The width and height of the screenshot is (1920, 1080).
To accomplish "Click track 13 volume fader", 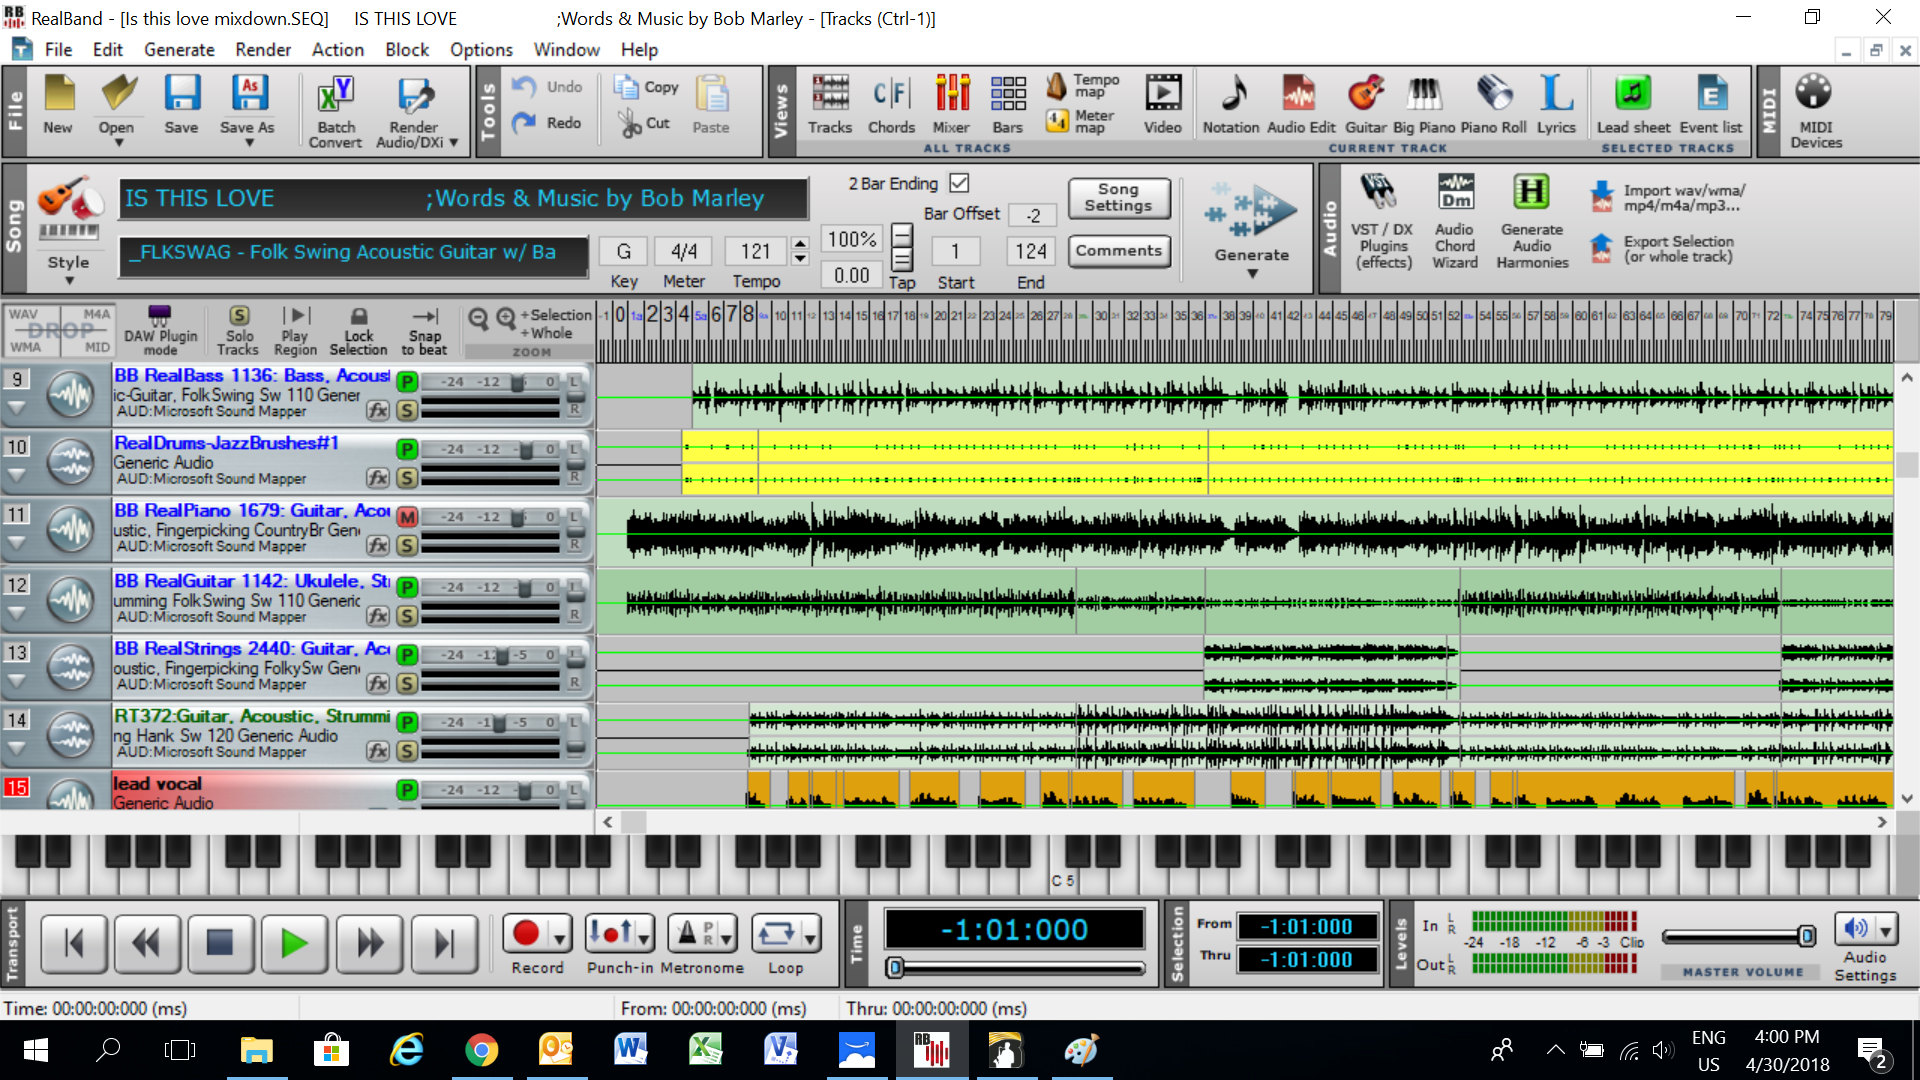I will click(x=500, y=655).
